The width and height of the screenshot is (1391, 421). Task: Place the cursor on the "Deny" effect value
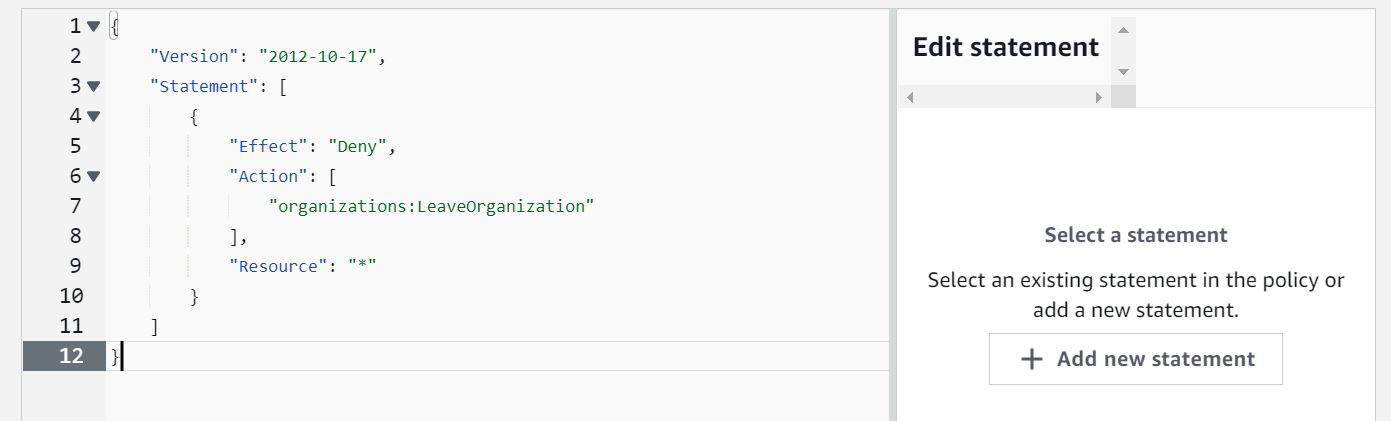[x=357, y=146]
